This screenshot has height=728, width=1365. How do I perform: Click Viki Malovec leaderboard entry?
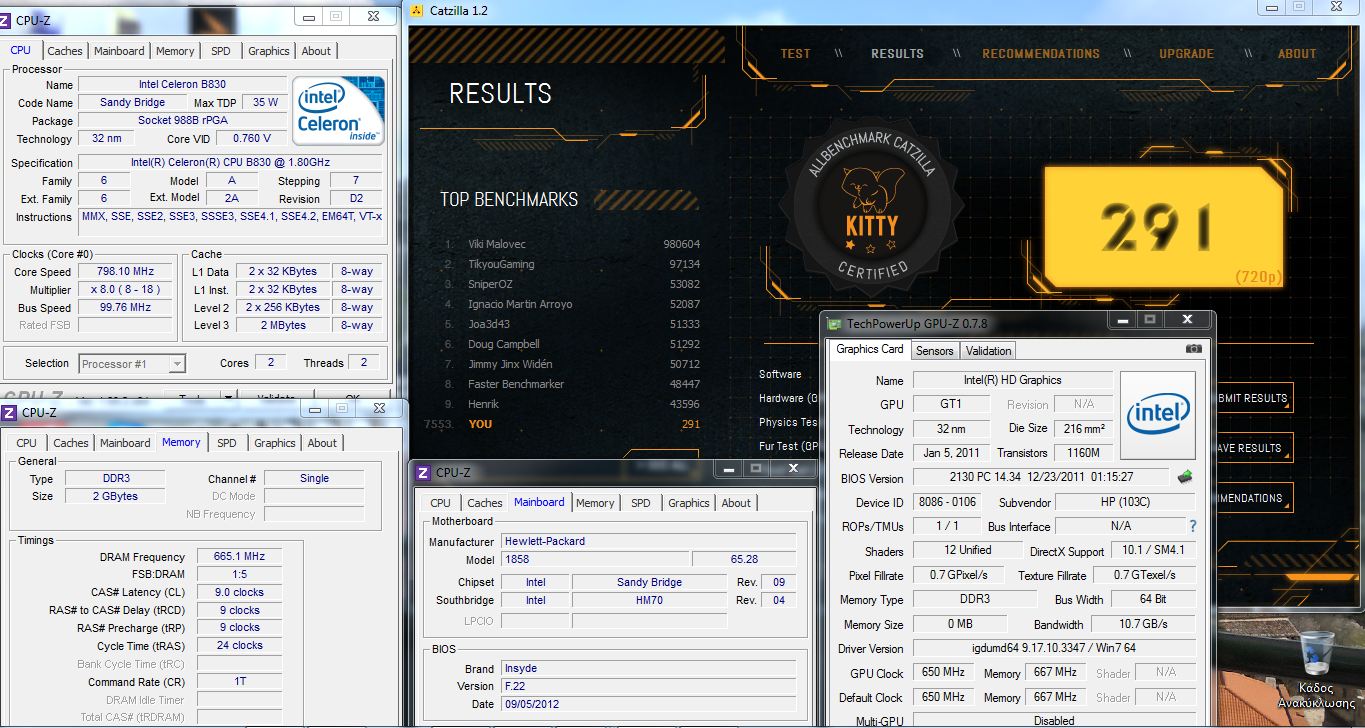coord(571,244)
